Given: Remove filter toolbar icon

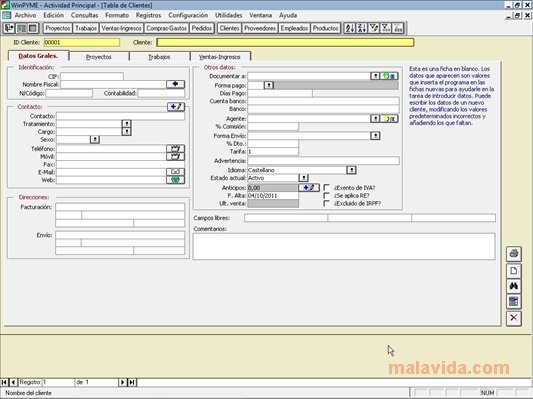Looking at the screenshot, I should (x=398, y=28).
